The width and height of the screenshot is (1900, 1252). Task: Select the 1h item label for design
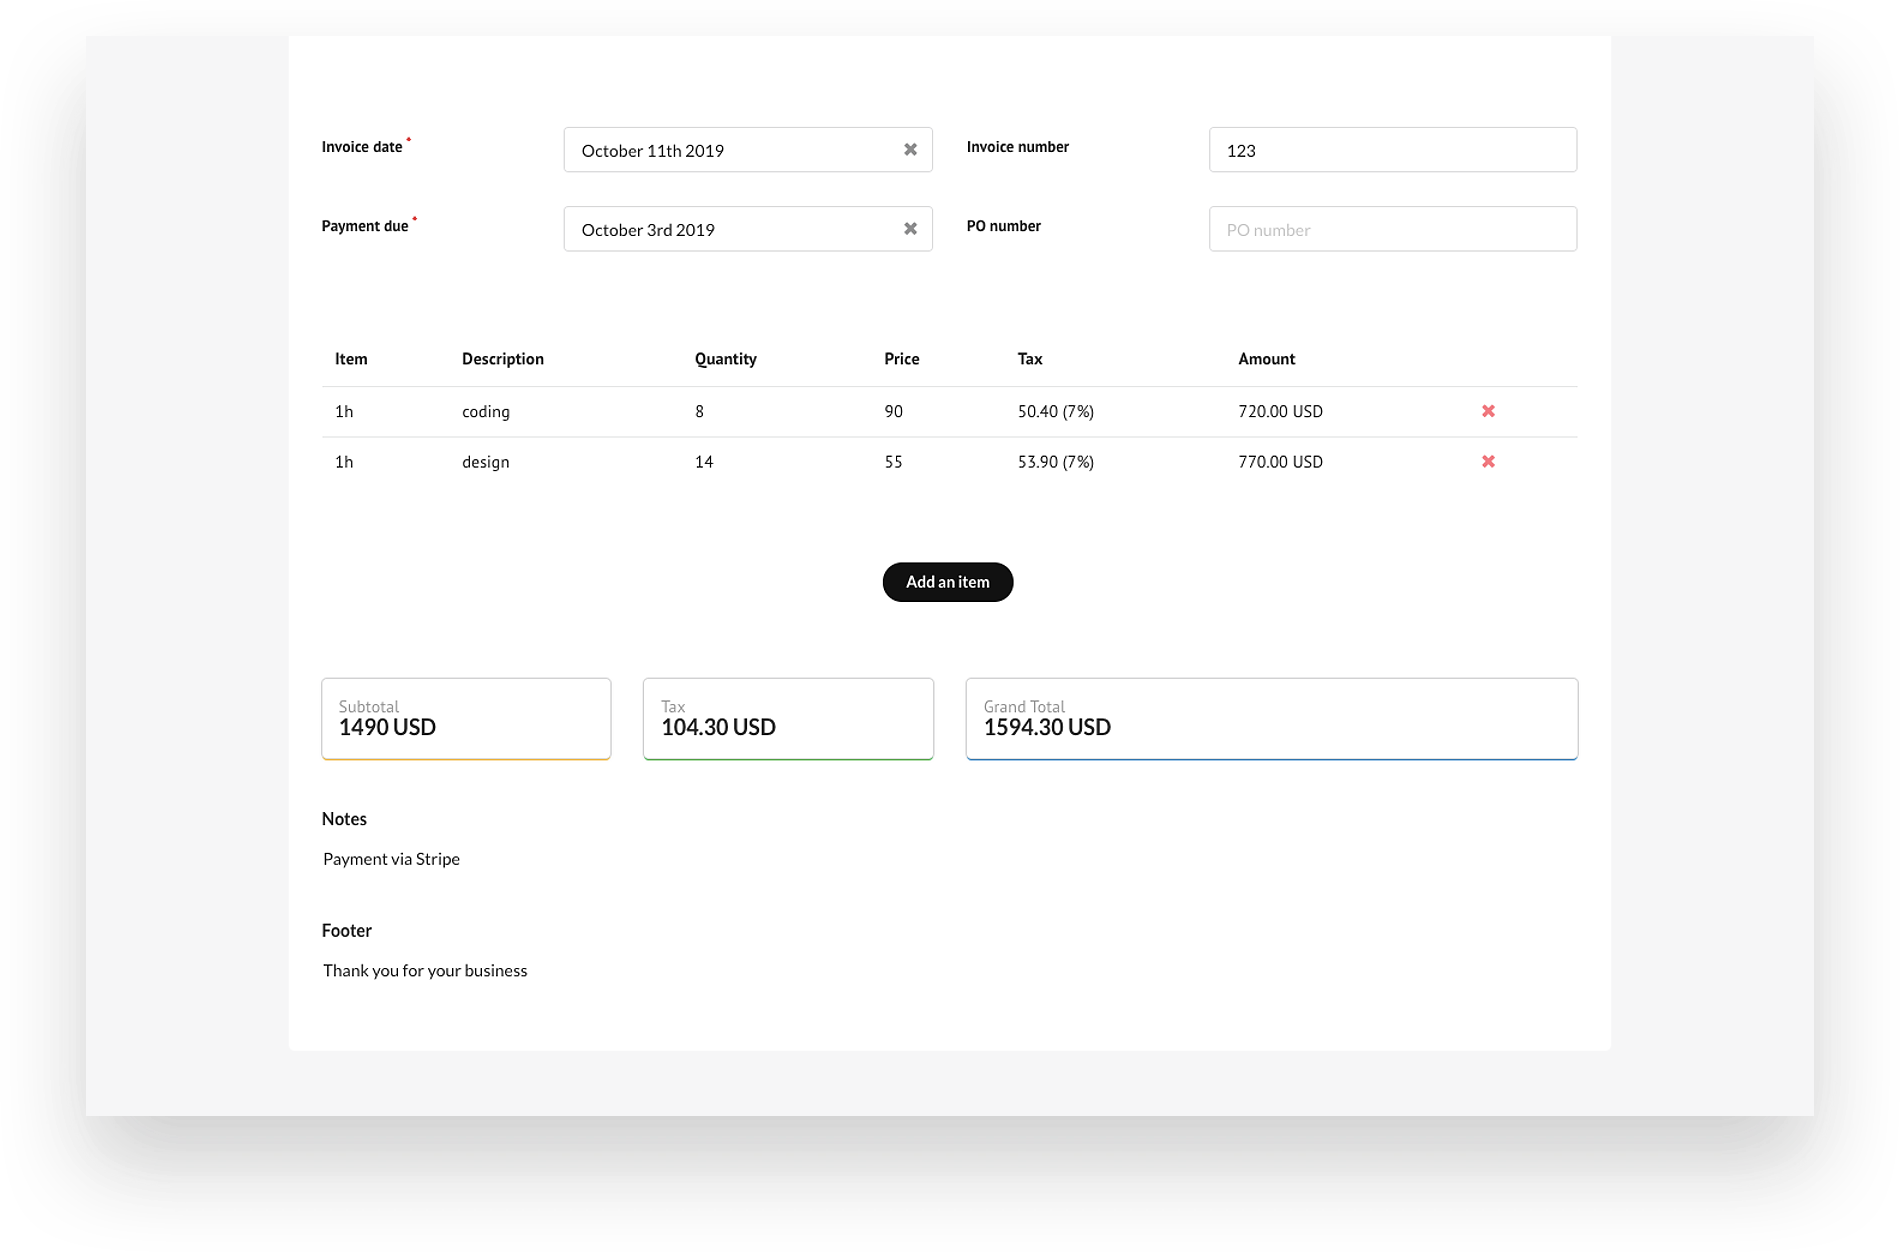[x=343, y=461]
